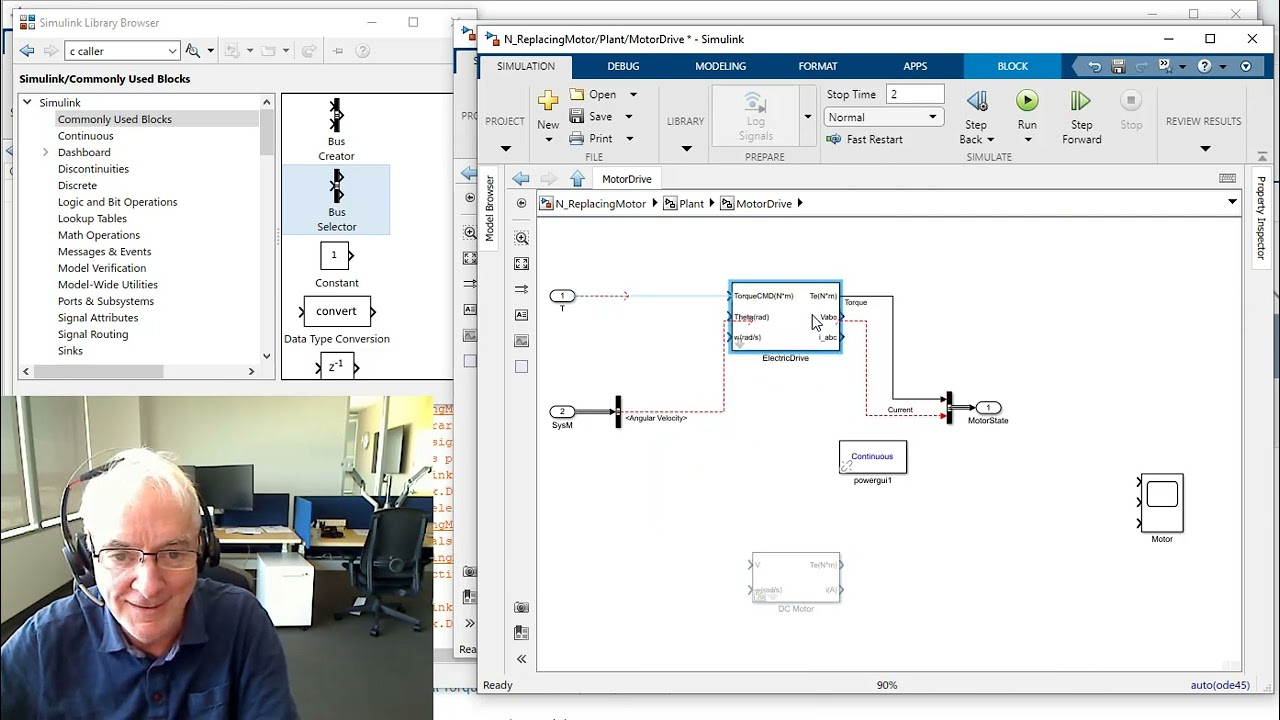Click the Fit to View palette icon
This screenshot has width=1280, height=720.
[x=521, y=264]
